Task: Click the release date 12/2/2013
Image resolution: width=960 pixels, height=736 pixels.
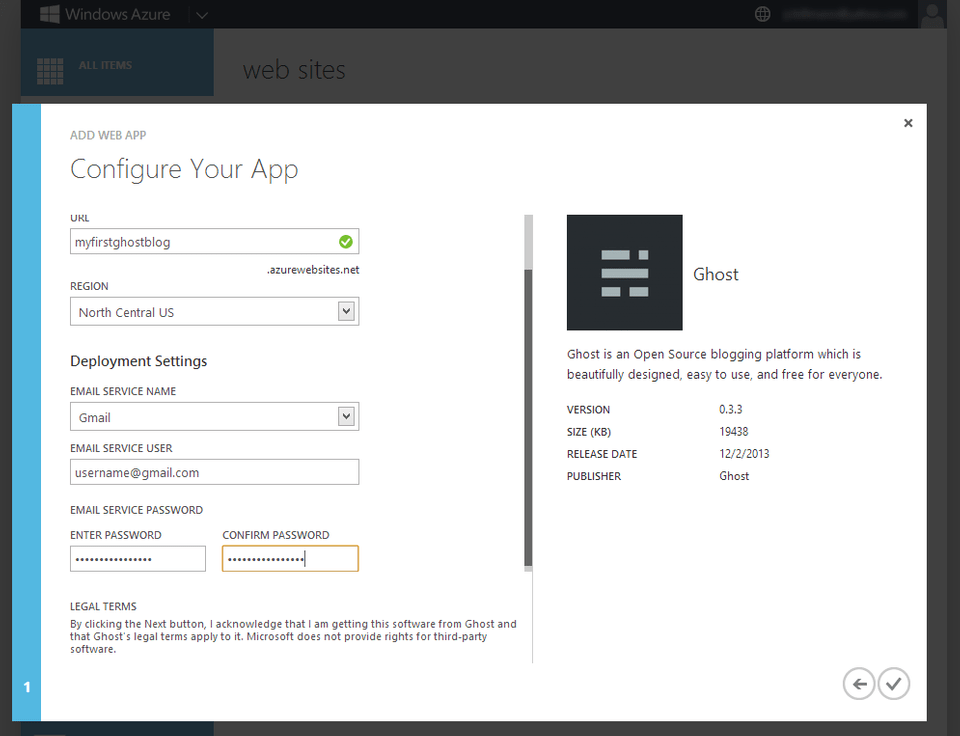Action: pos(744,454)
